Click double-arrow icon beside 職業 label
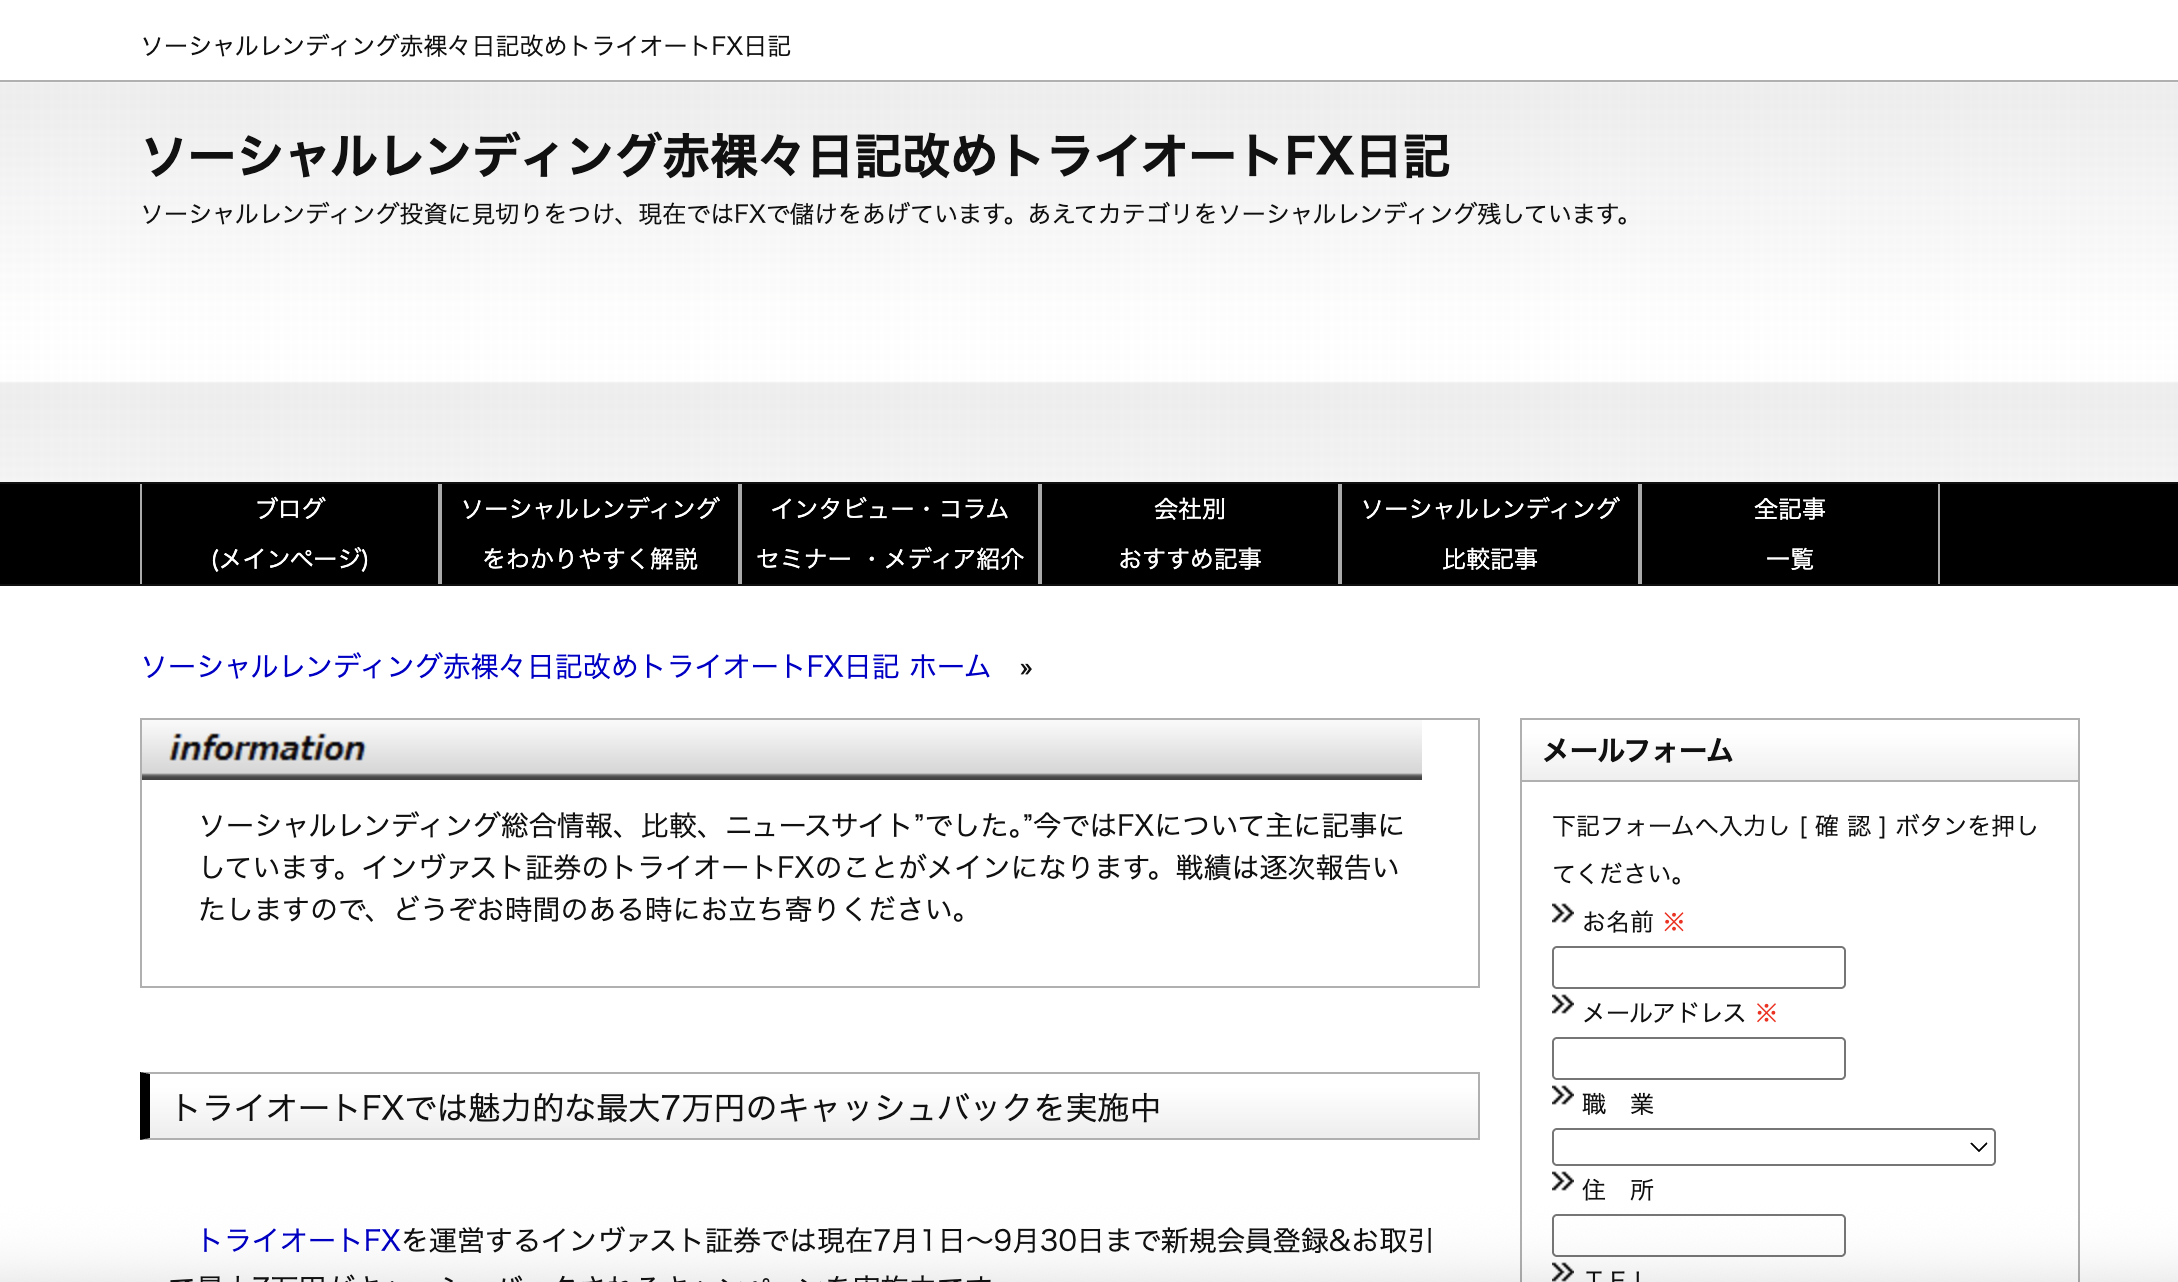The image size is (2178, 1282). coord(1562,1096)
